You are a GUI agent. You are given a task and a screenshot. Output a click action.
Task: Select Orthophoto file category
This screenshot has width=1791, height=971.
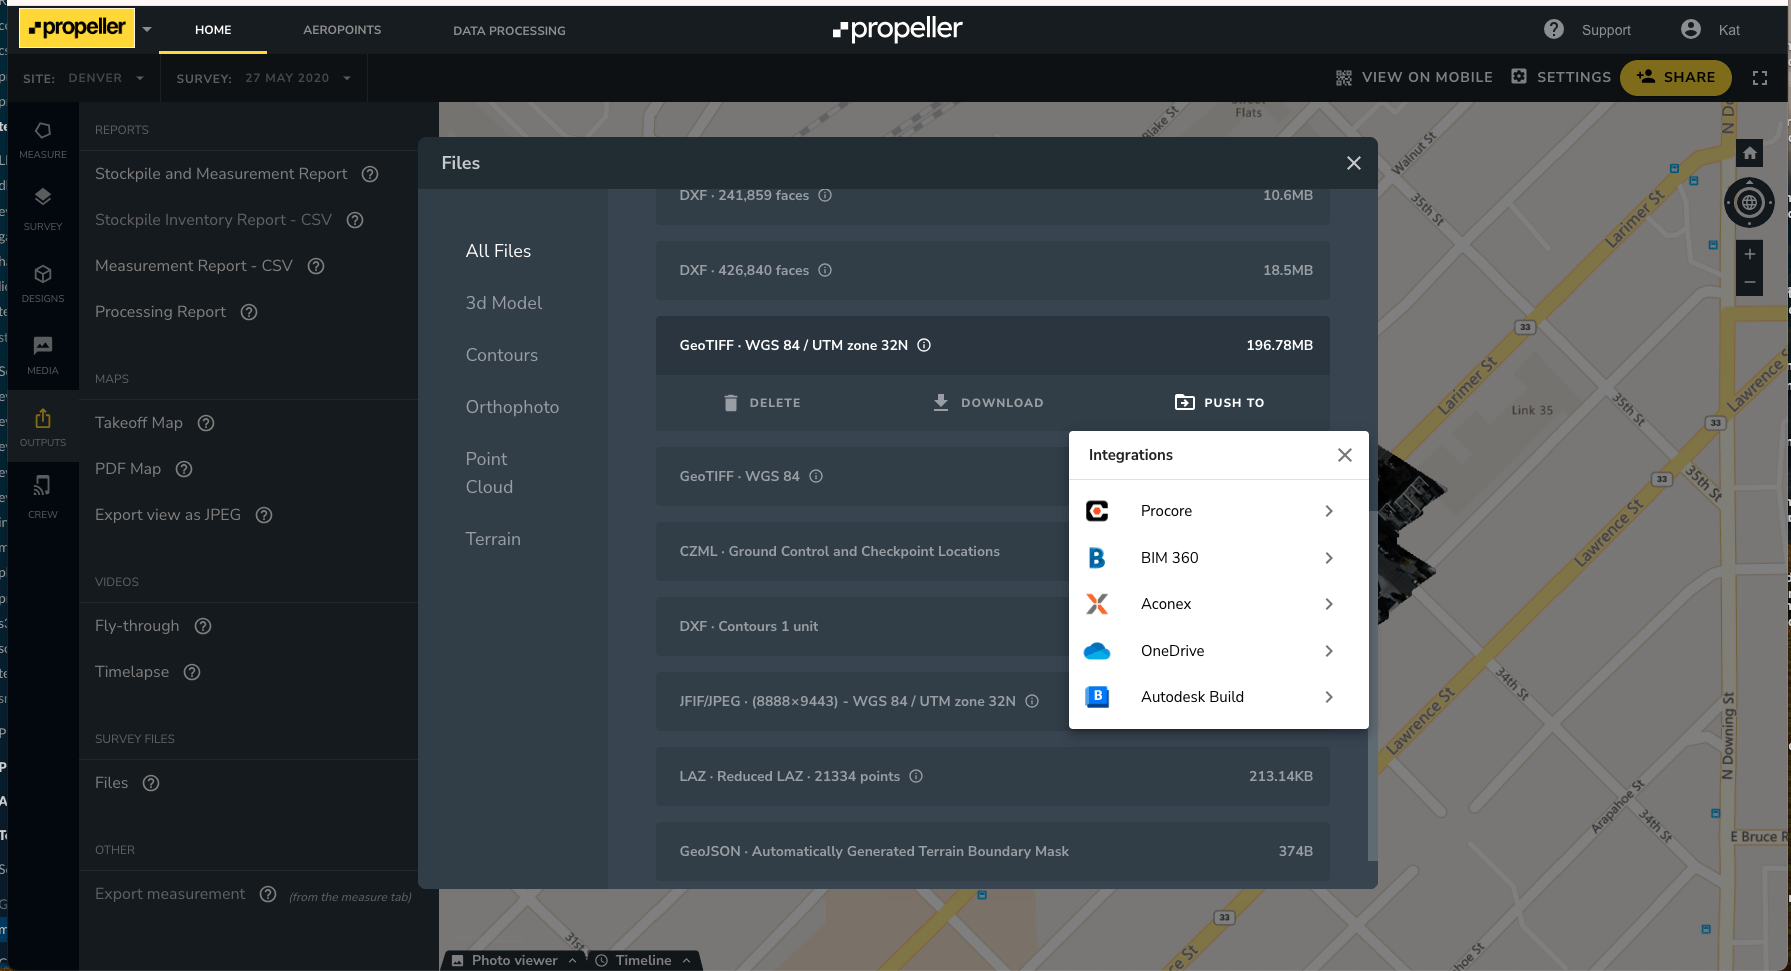(x=512, y=407)
